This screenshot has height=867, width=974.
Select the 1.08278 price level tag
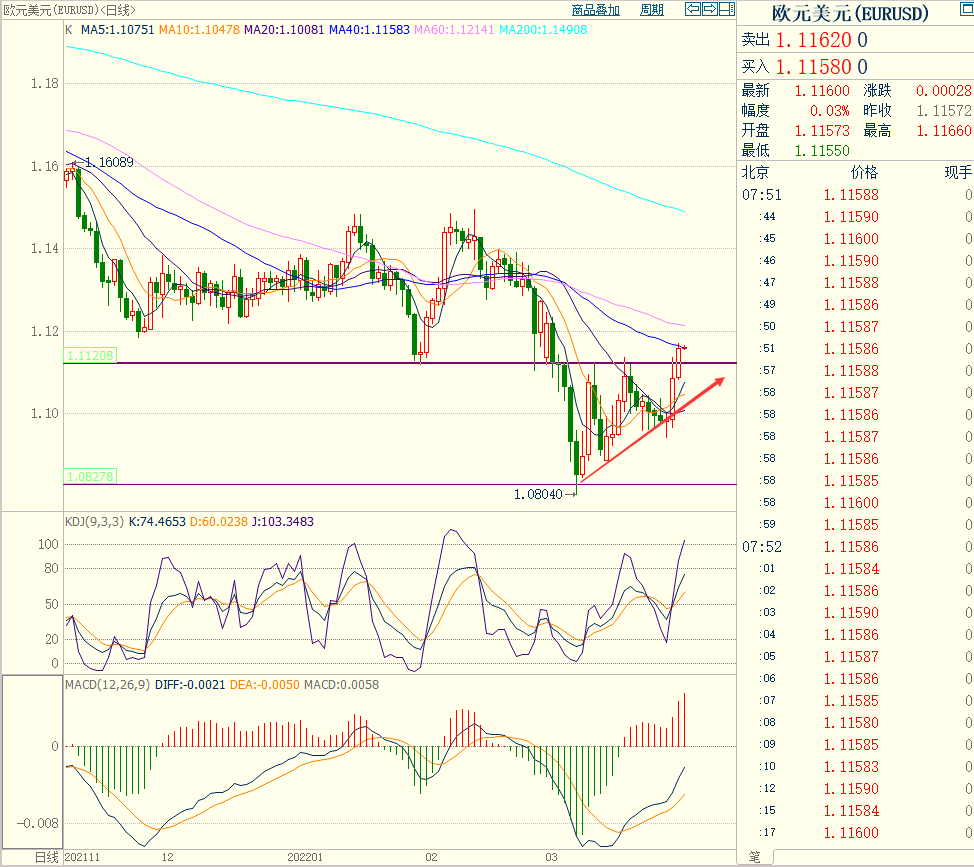pyautogui.click(x=90, y=477)
